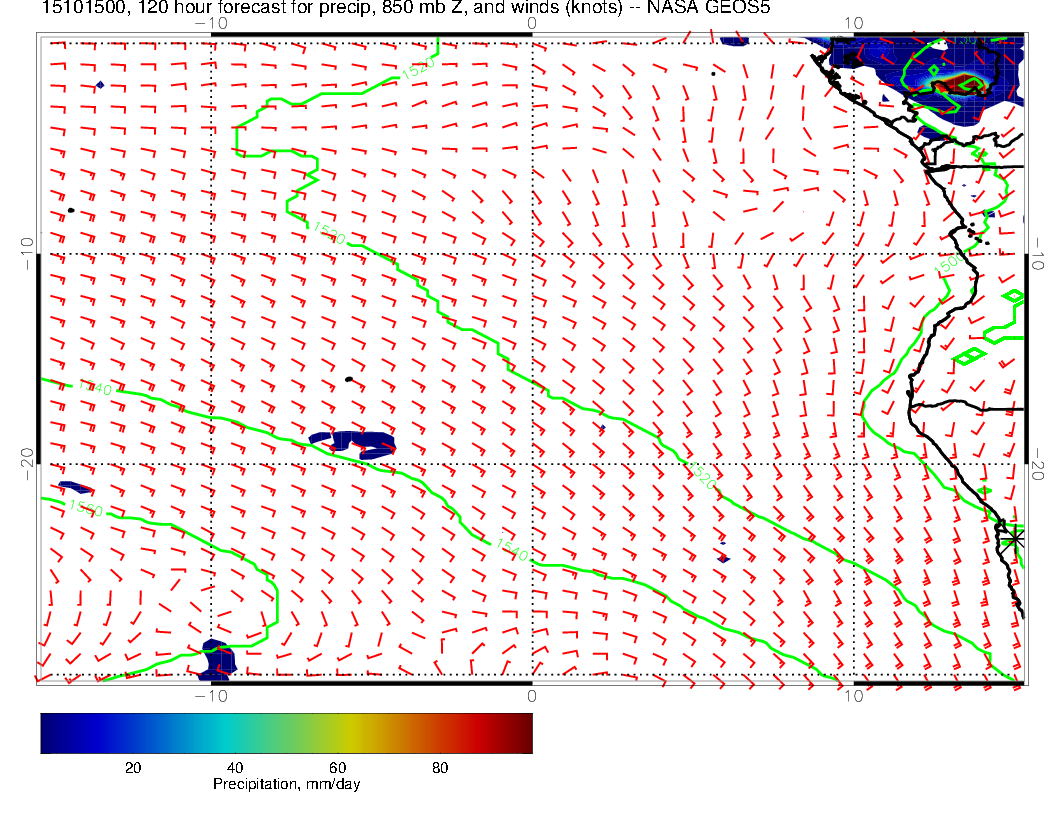Click the small blue precipitation patch below the 1540 label at the left edge
Image resolution: width=1056 pixels, height=816 pixels.
[75, 487]
